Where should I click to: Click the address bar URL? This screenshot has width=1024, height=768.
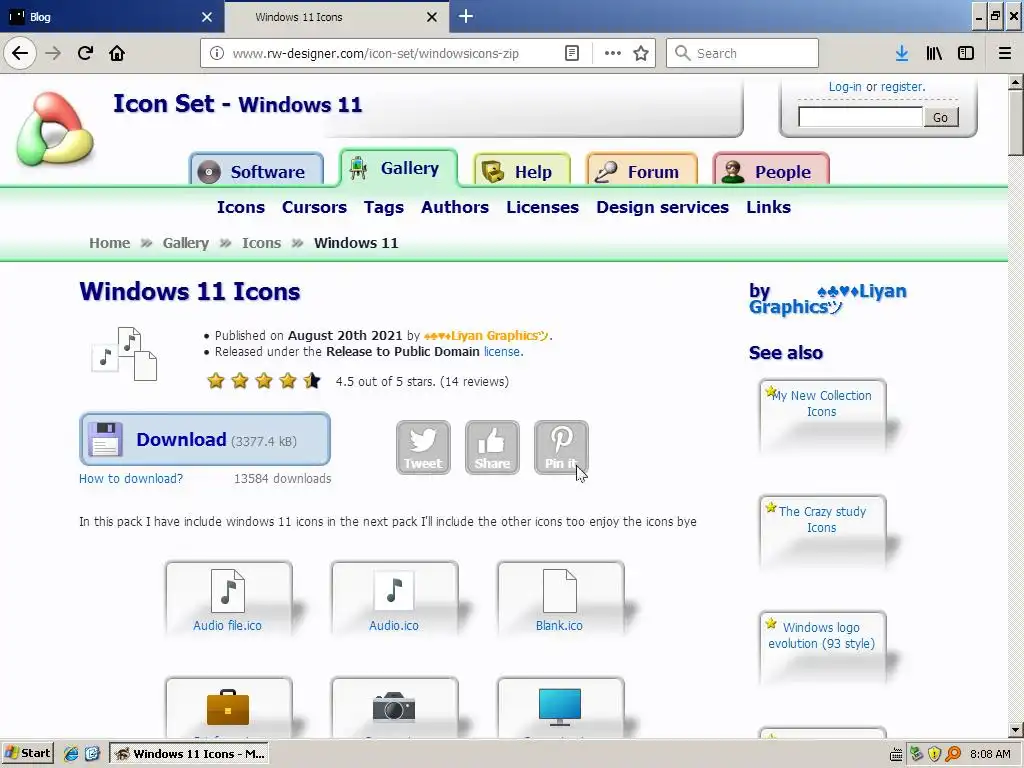click(376, 54)
